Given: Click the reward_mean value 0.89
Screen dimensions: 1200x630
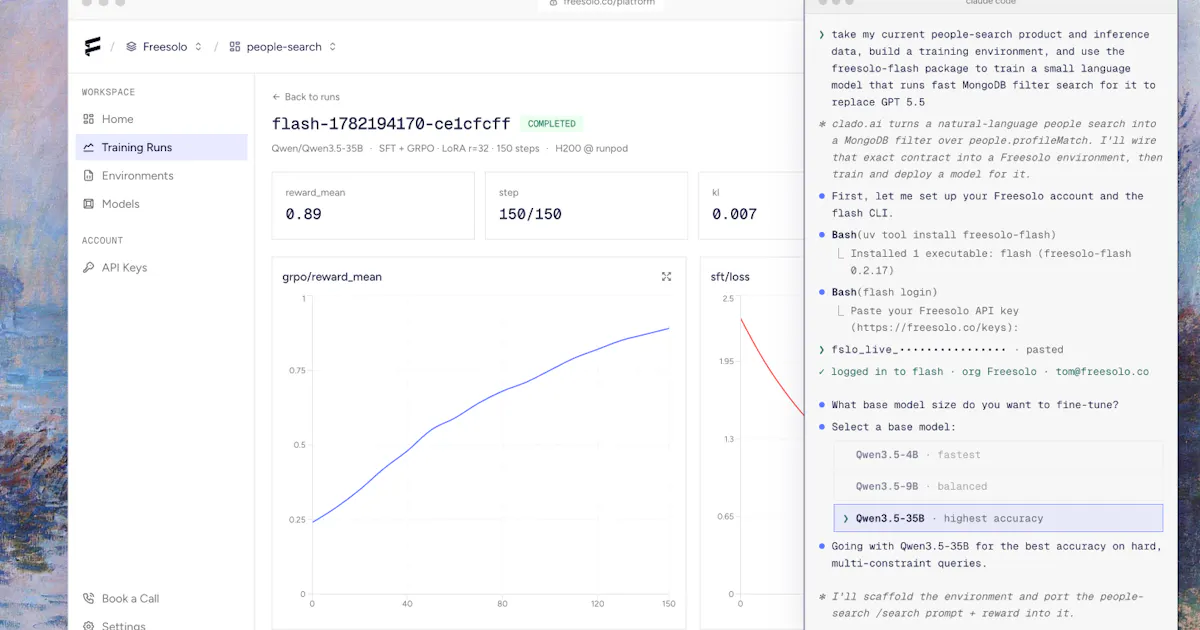Looking at the screenshot, I should [303, 214].
